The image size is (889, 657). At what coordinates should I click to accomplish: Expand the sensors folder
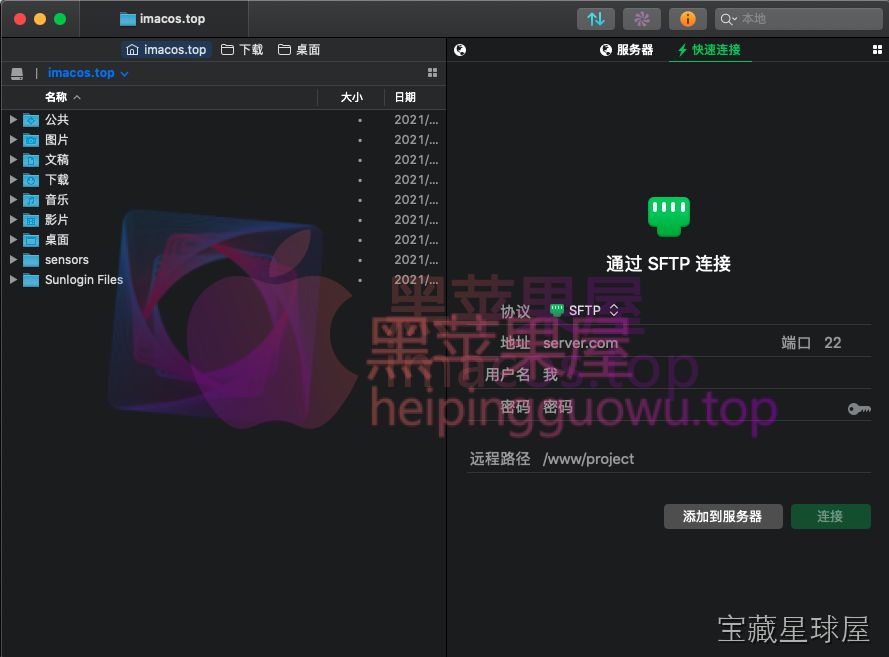pos(13,260)
